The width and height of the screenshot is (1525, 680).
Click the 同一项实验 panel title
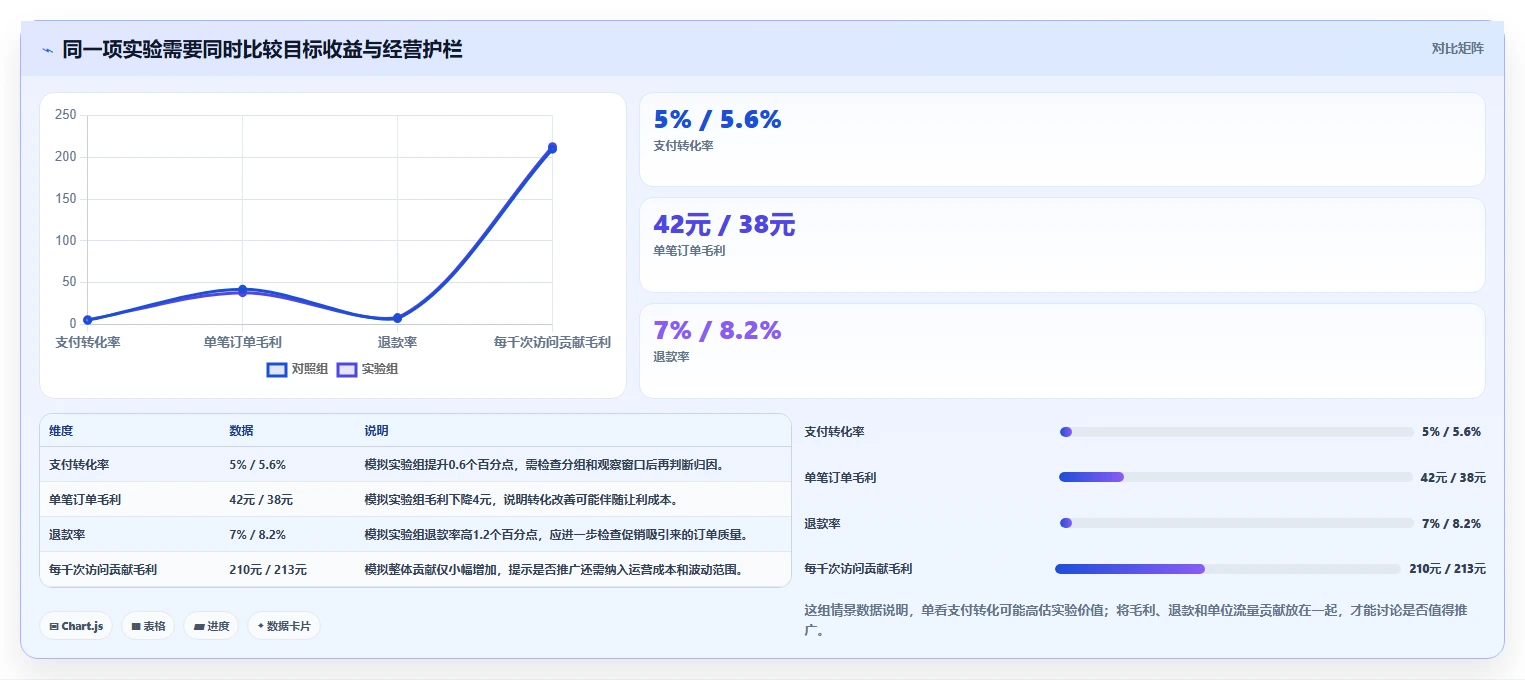point(262,50)
